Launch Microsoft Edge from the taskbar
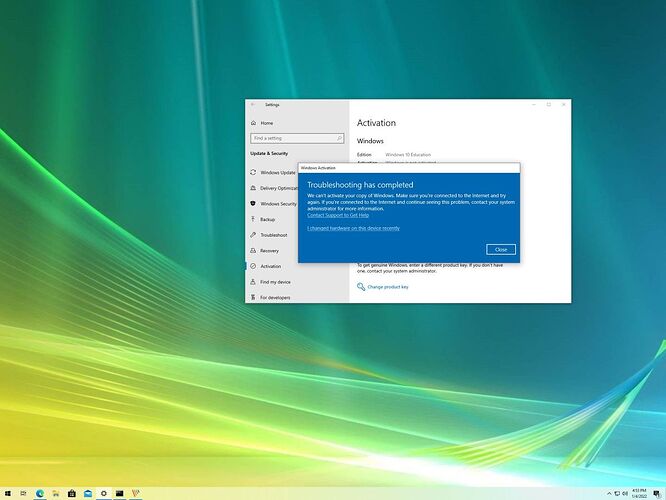 (x=40, y=493)
